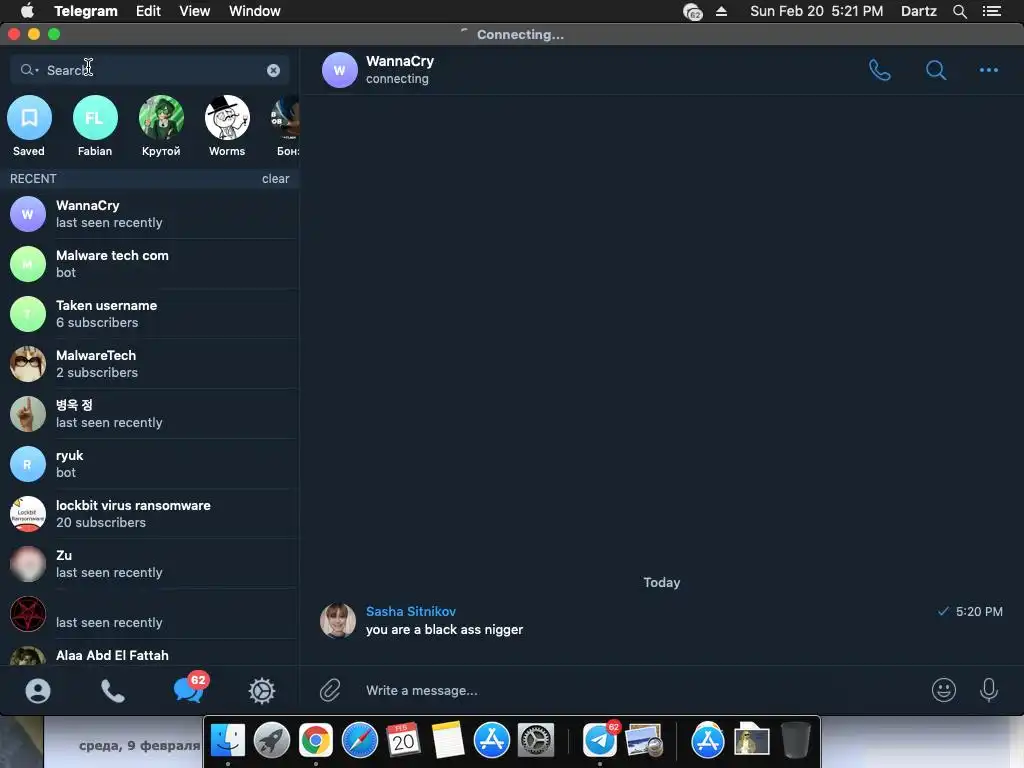Click Sasha Sitnikov message avatar
Screen dimensions: 1024x768
click(x=338, y=620)
